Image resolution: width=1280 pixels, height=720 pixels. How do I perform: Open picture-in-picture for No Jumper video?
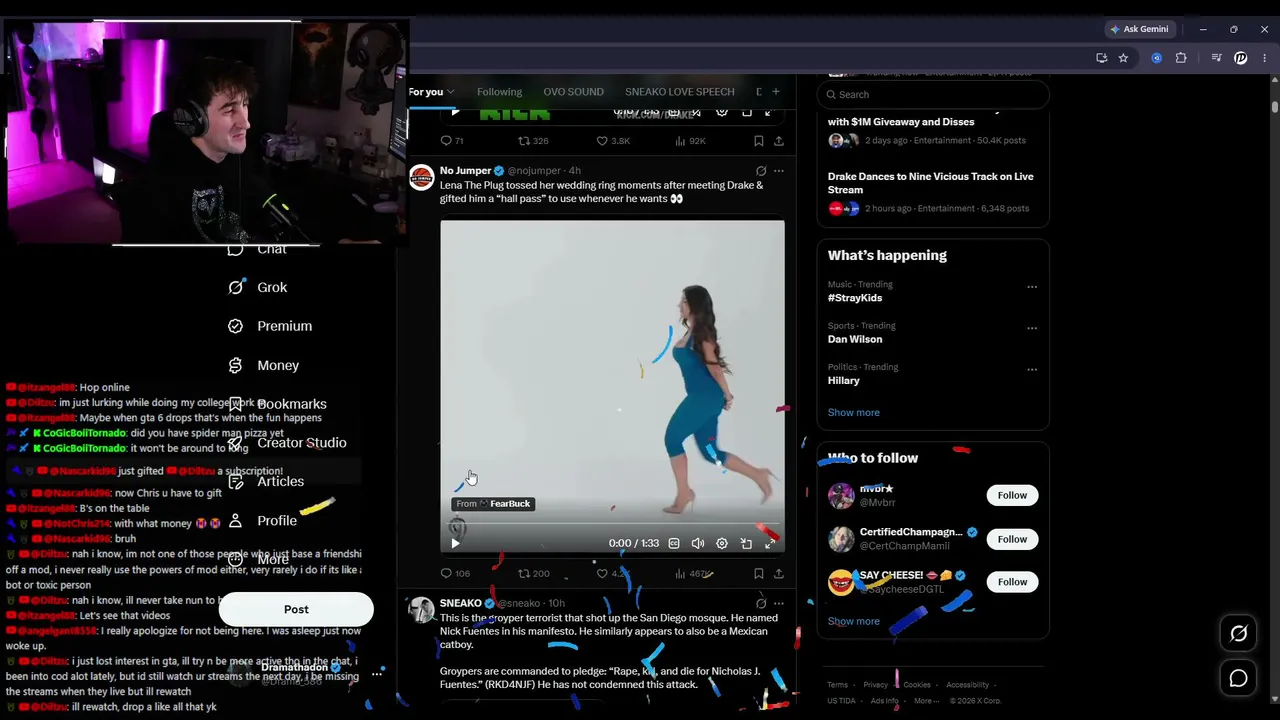point(746,543)
